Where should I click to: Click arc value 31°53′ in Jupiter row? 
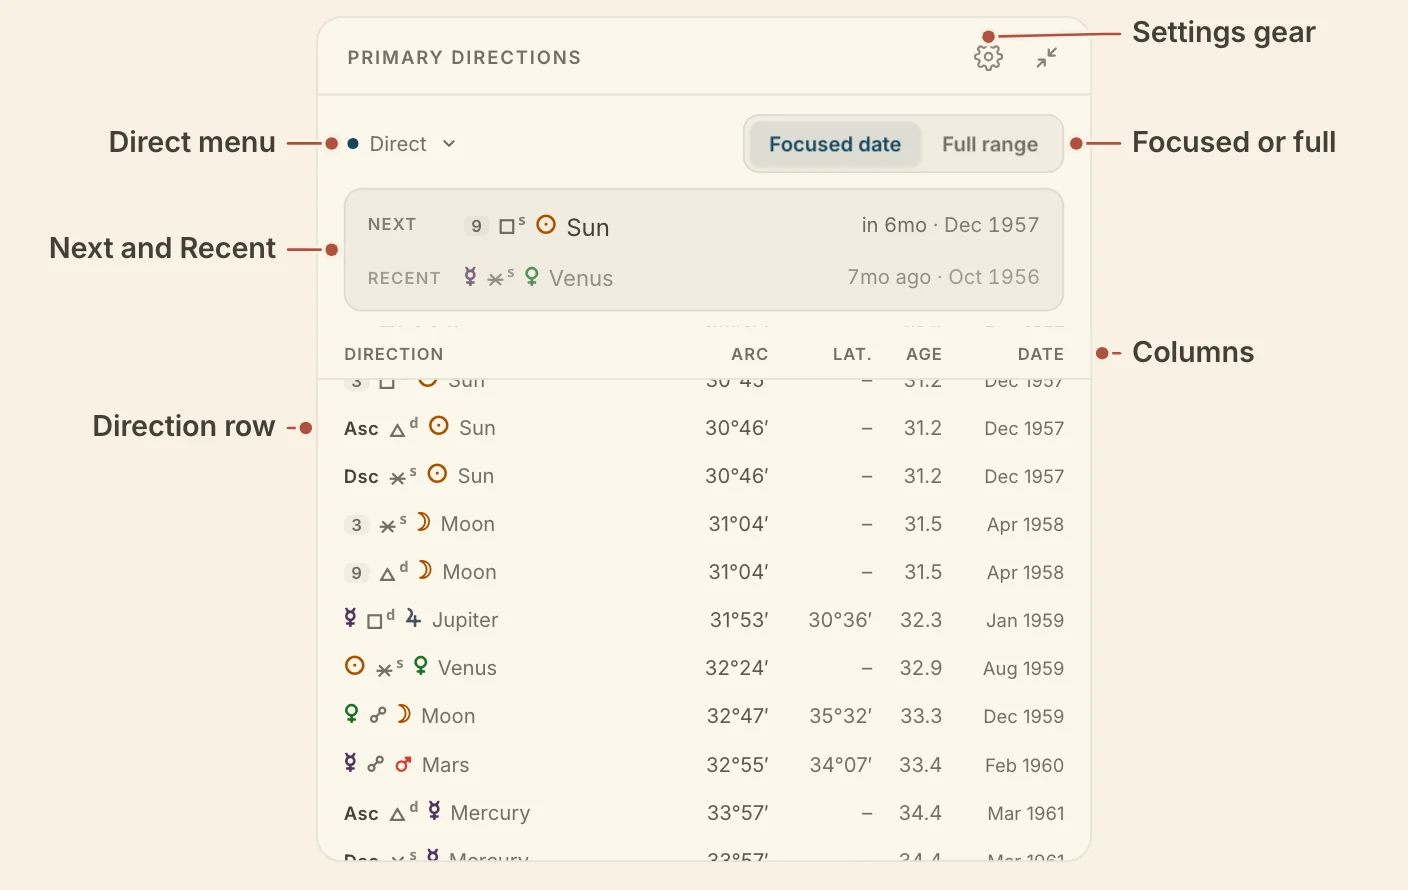click(x=739, y=620)
